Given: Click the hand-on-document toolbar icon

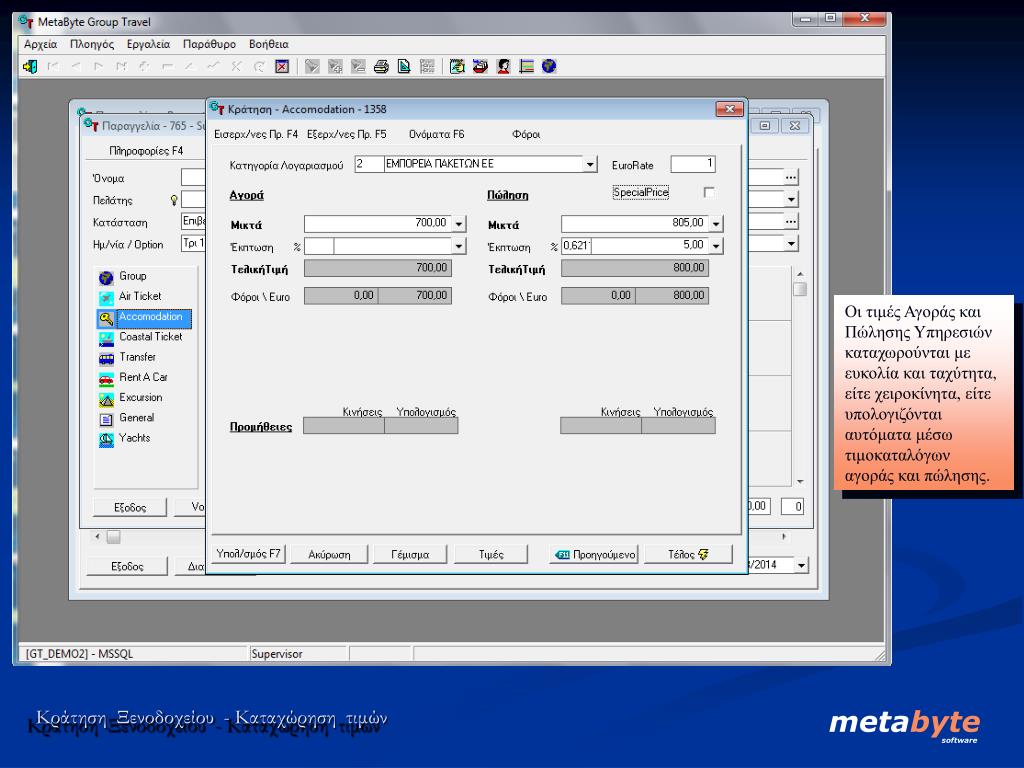Looking at the screenshot, I should (x=457, y=66).
